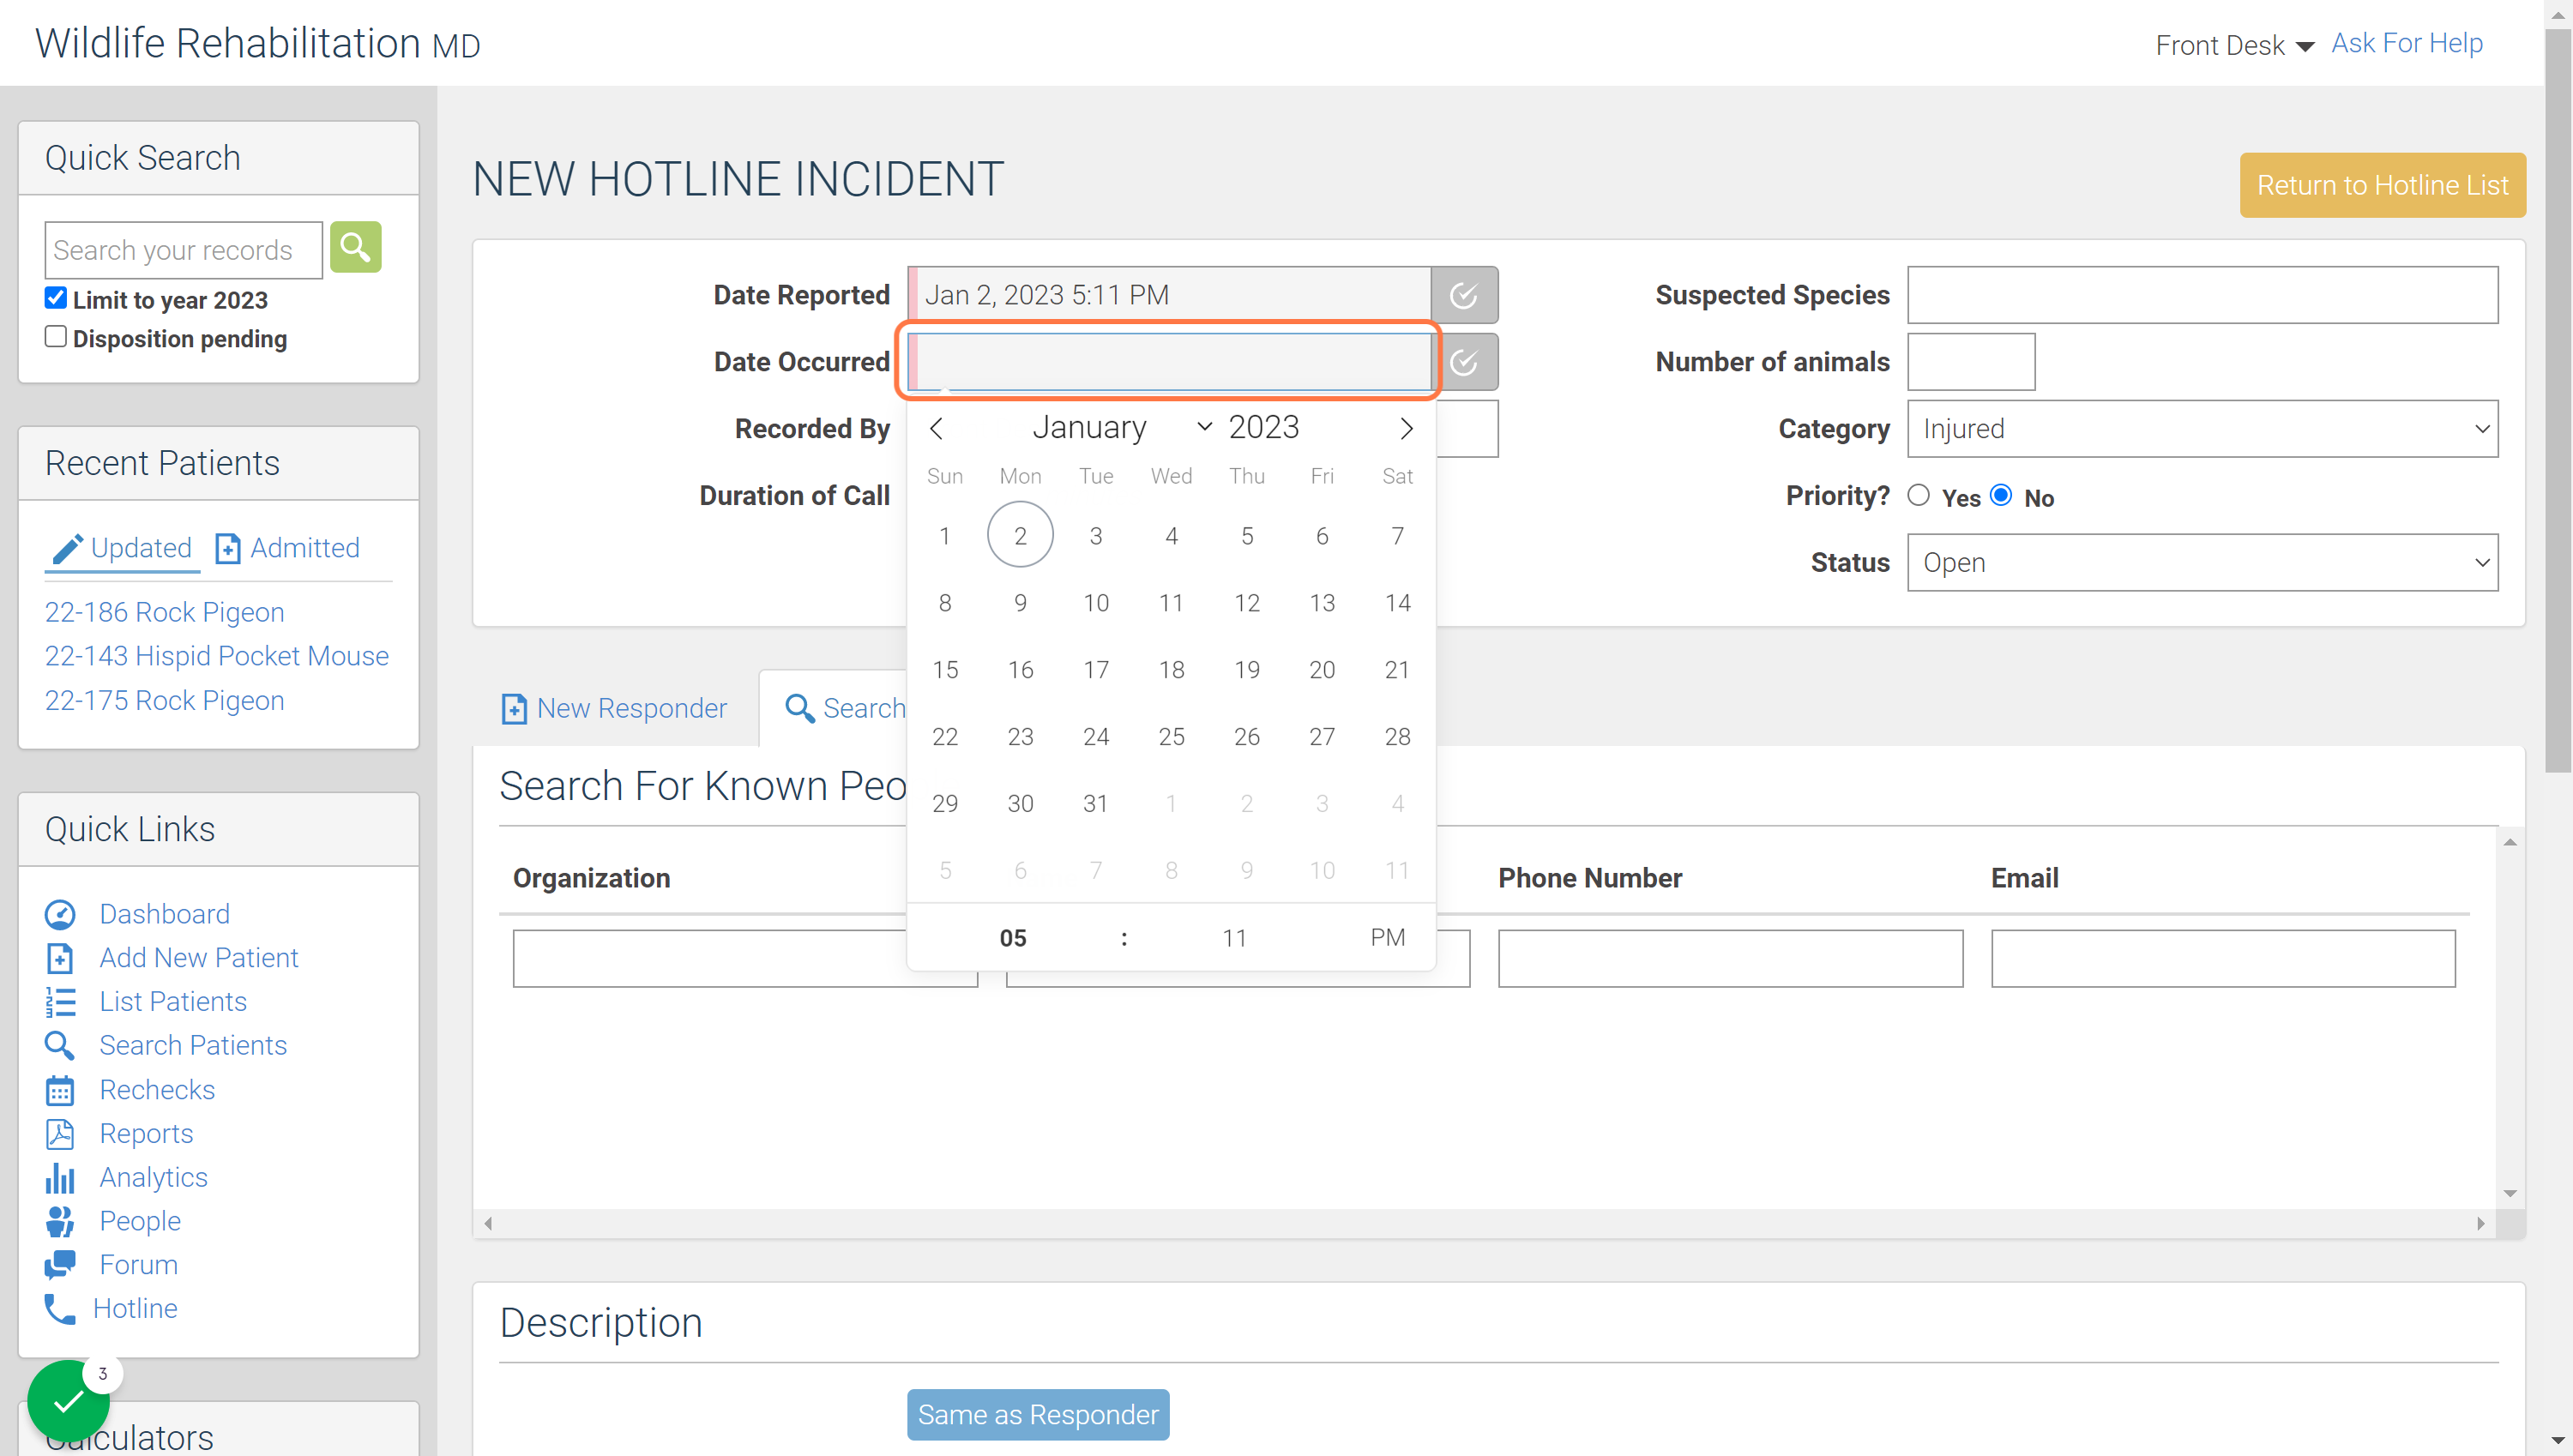Click the Date Occurred input field
This screenshot has width=2573, height=1456.
coord(1170,362)
